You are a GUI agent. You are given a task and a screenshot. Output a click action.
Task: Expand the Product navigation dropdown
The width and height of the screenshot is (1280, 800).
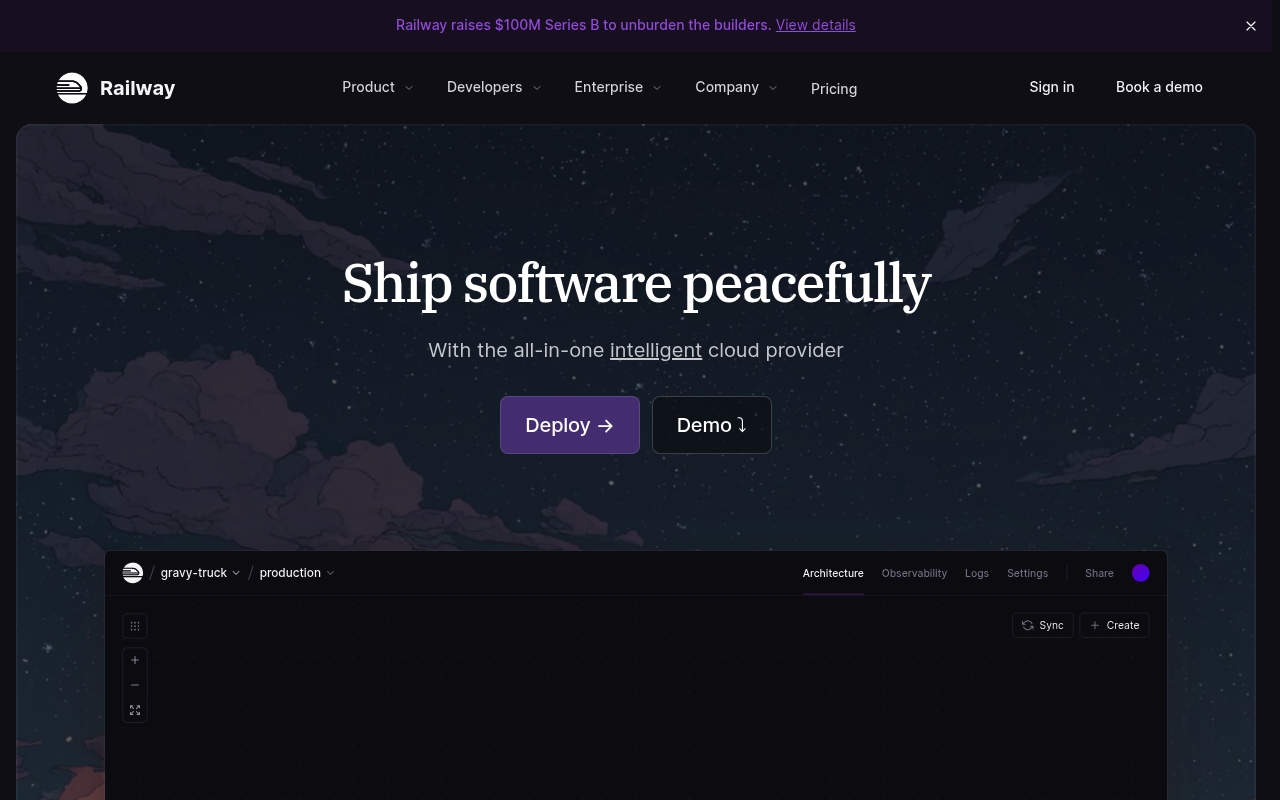point(377,87)
